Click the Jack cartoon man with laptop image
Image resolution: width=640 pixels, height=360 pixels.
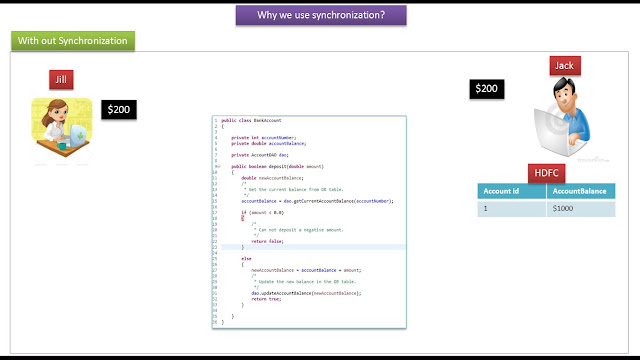(562, 118)
